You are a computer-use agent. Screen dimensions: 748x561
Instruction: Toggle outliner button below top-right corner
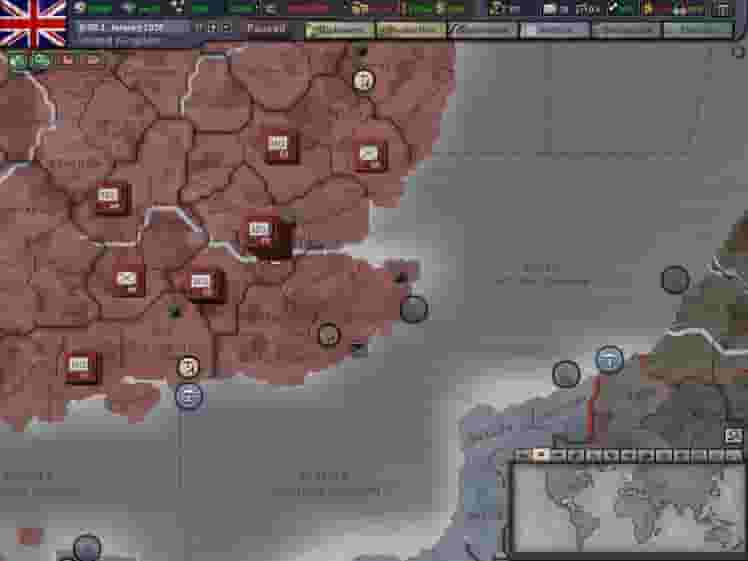[x=739, y=52]
